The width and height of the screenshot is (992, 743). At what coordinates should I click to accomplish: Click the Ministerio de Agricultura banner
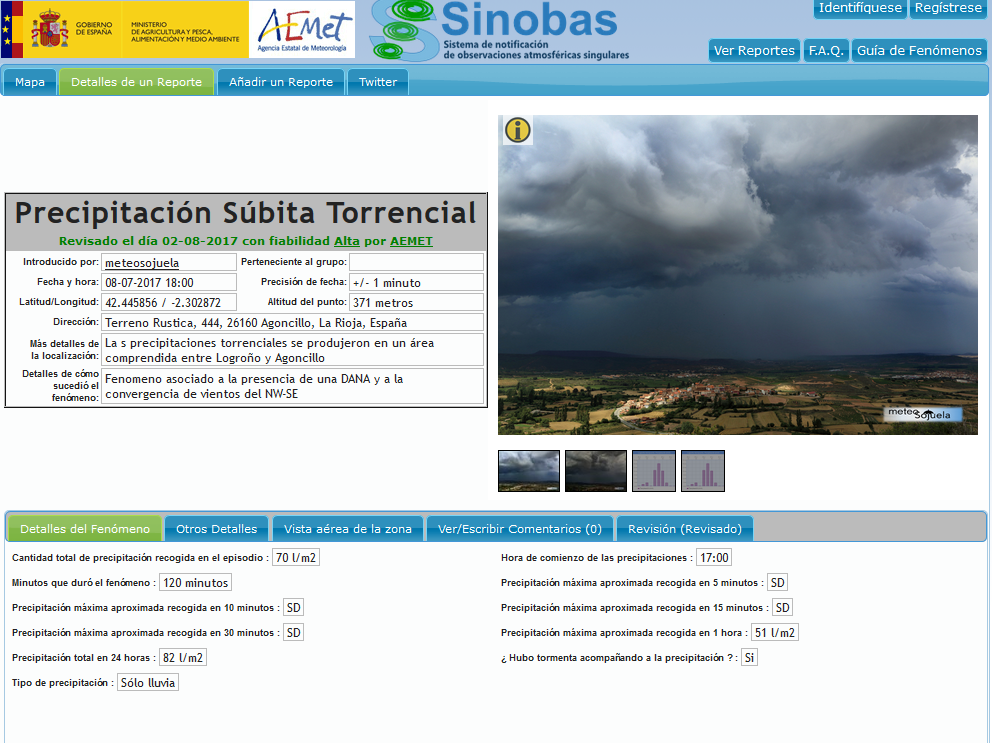point(185,32)
